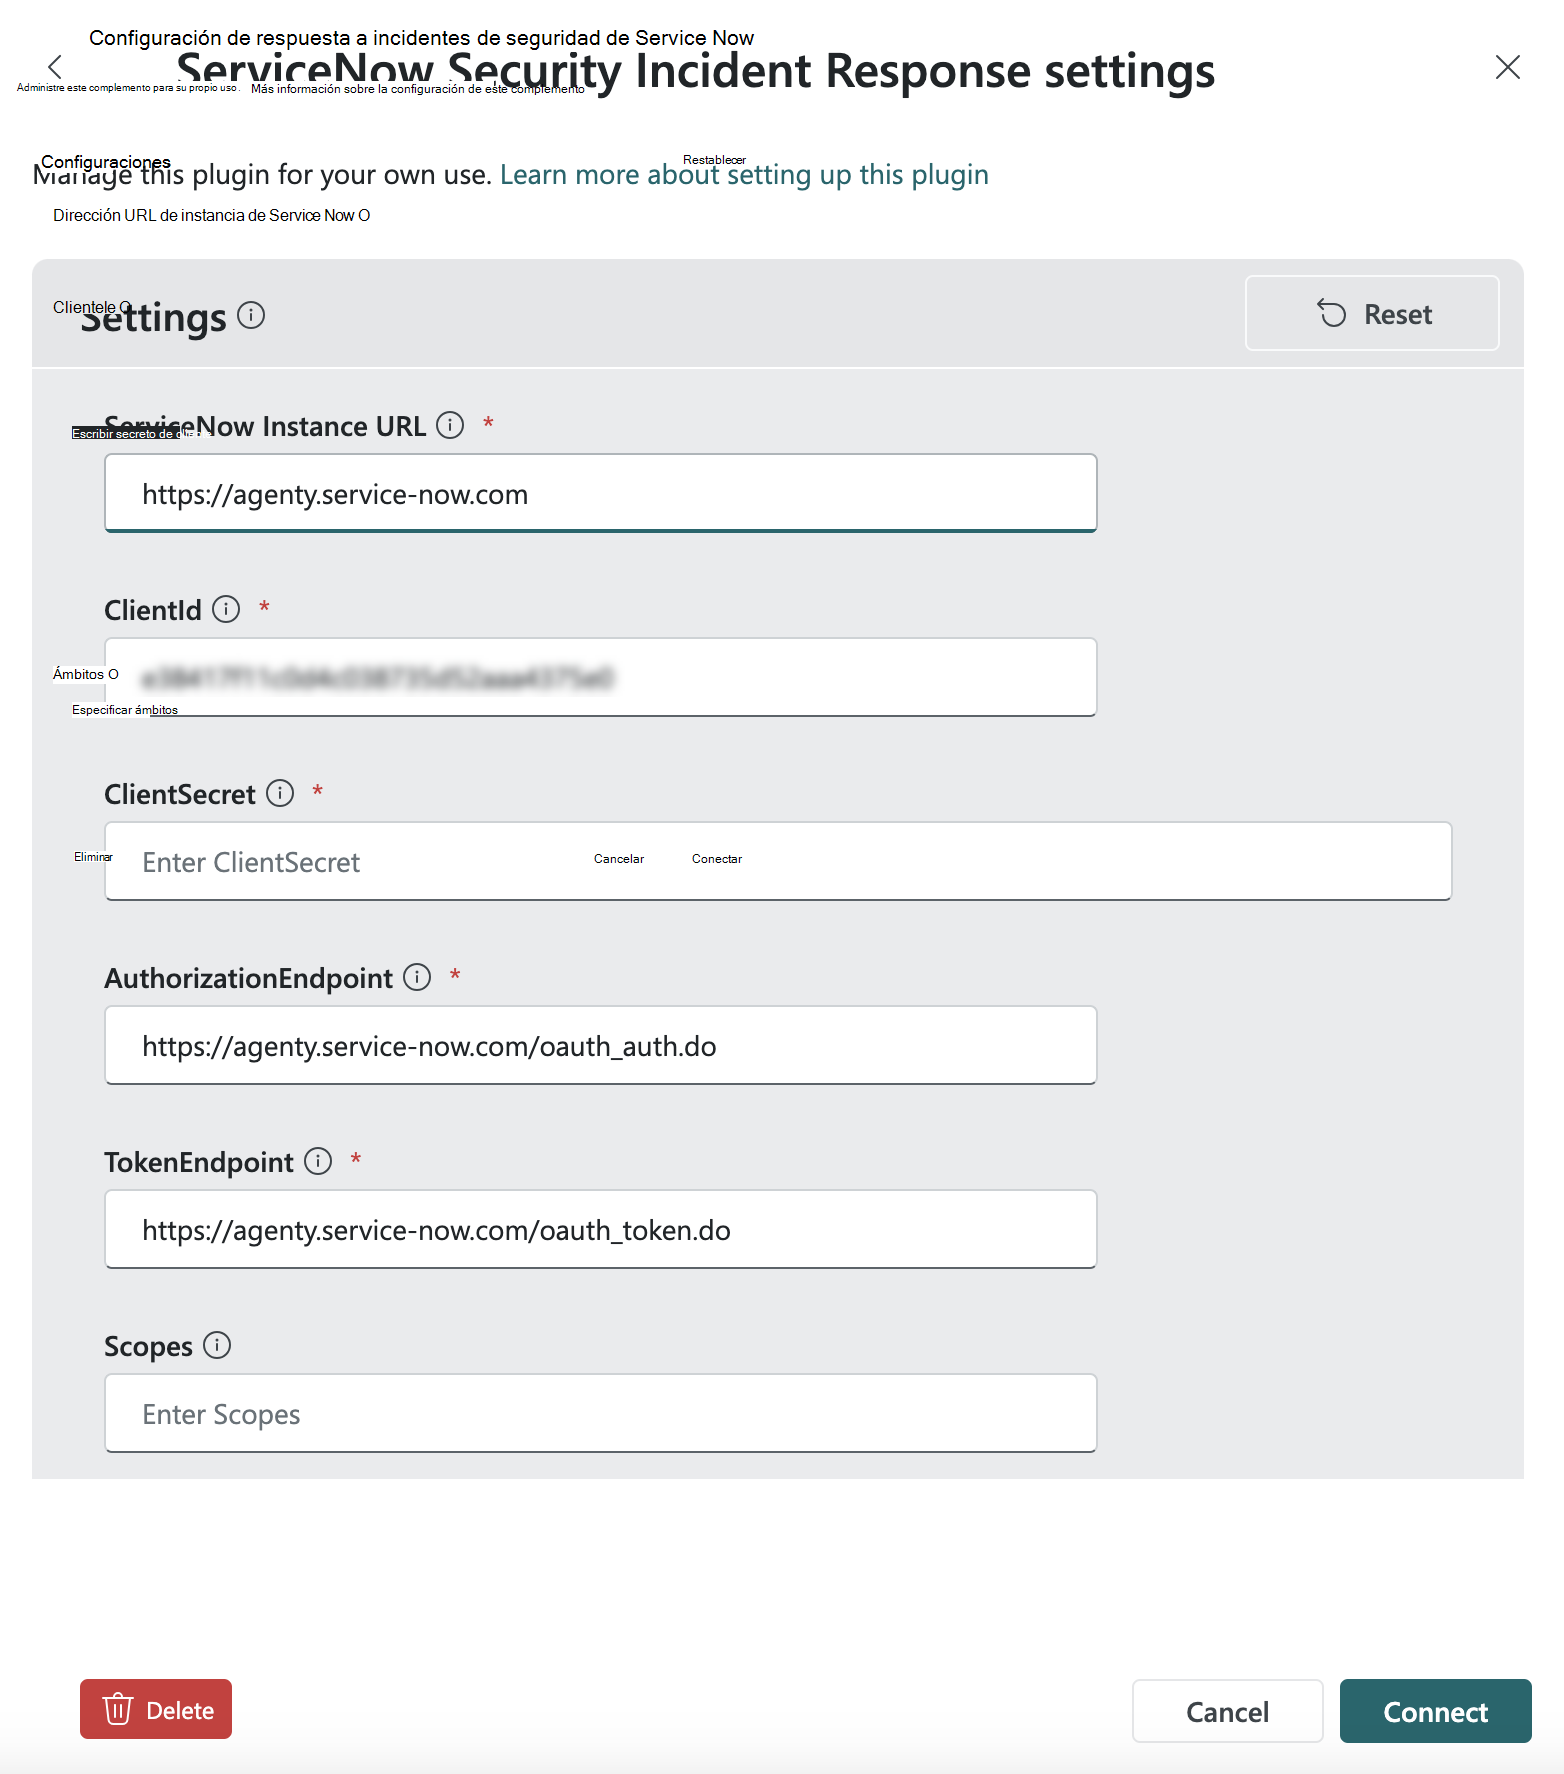Open the ClientId info tooltip

[226, 609]
